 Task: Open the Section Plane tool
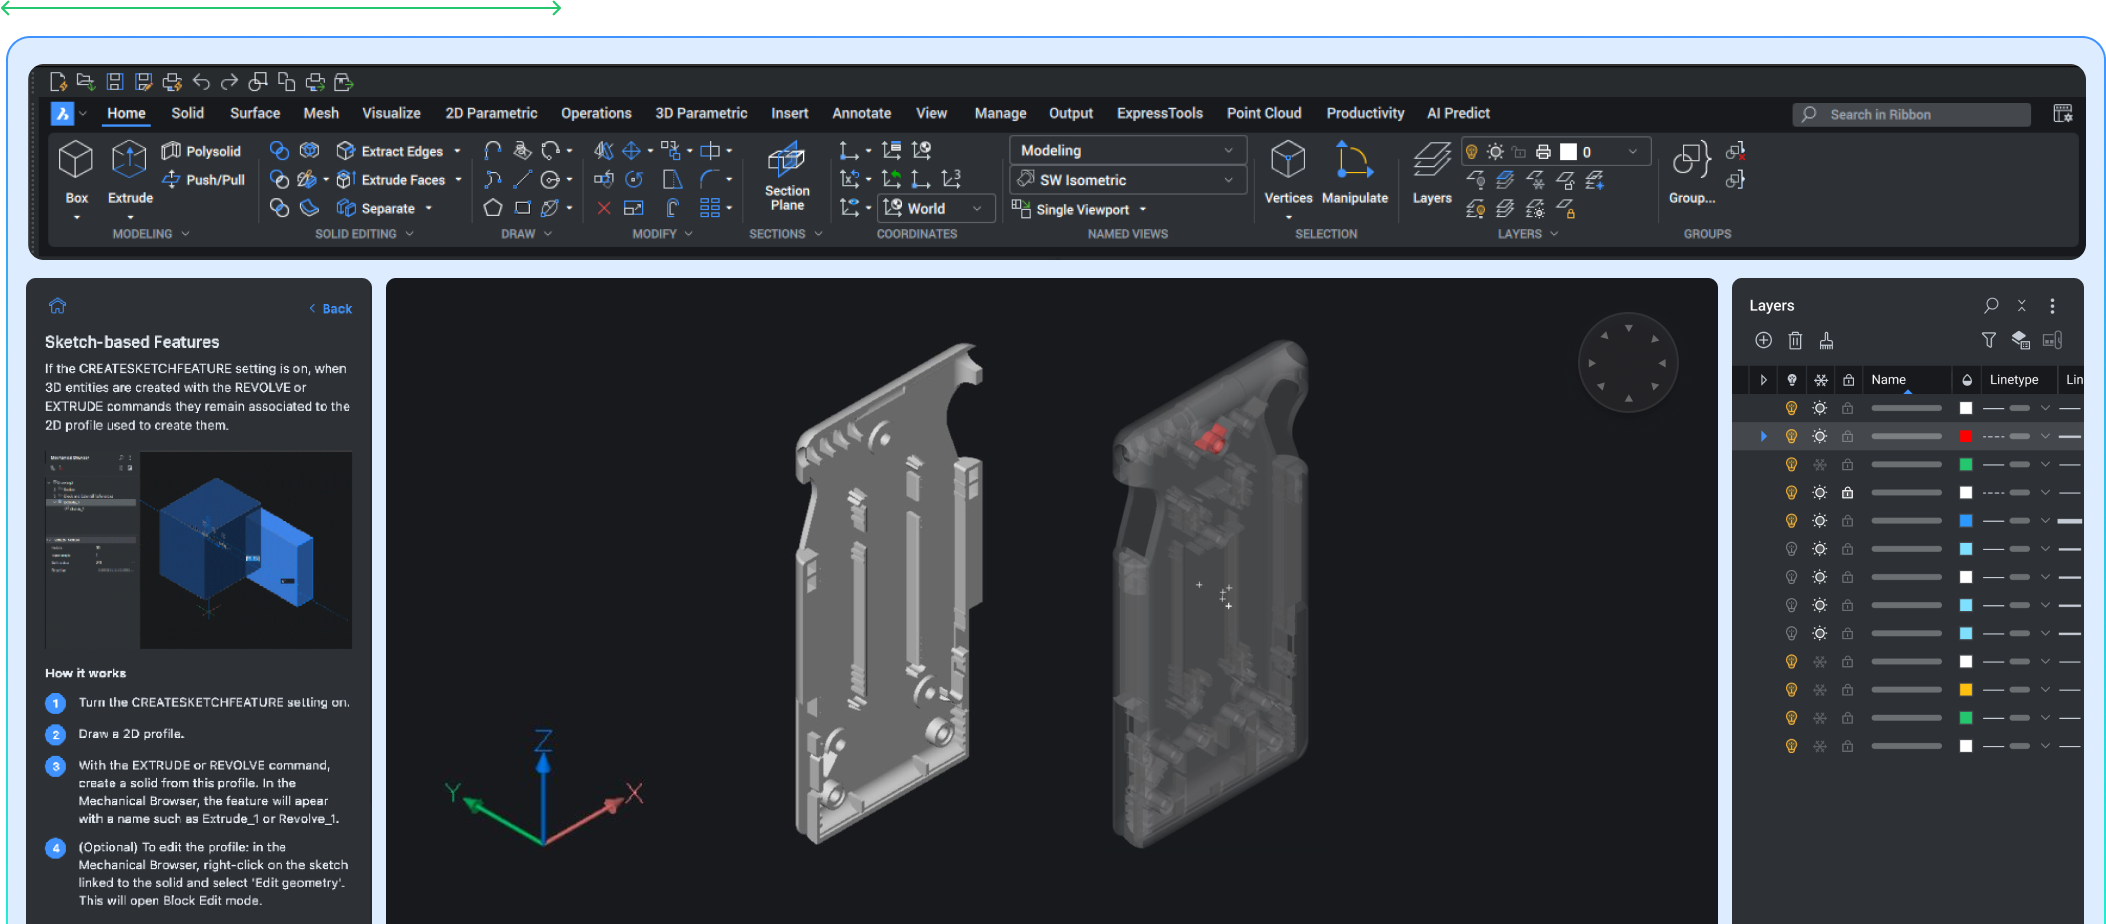(x=786, y=172)
